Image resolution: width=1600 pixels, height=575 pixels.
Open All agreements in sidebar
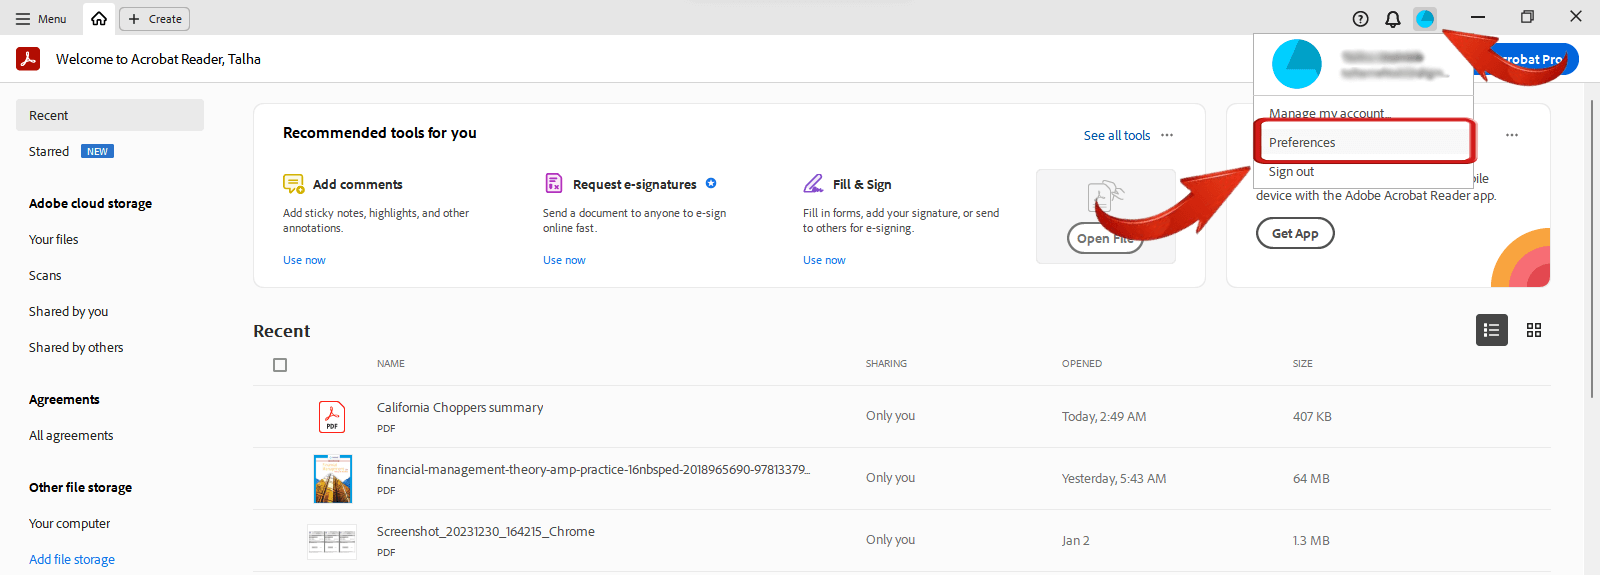(x=71, y=435)
